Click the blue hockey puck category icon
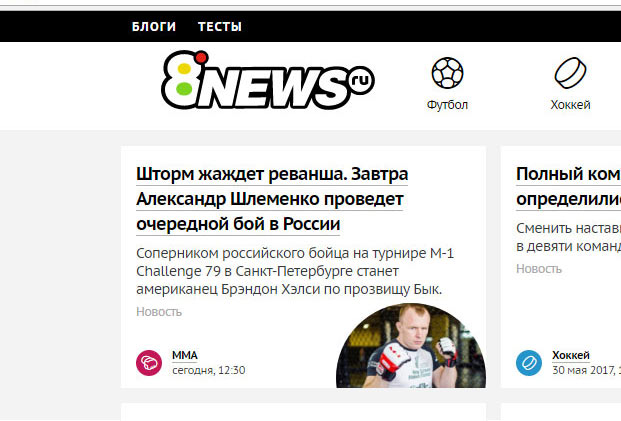Image resolution: width=621 pixels, height=421 pixels. pos(529,363)
